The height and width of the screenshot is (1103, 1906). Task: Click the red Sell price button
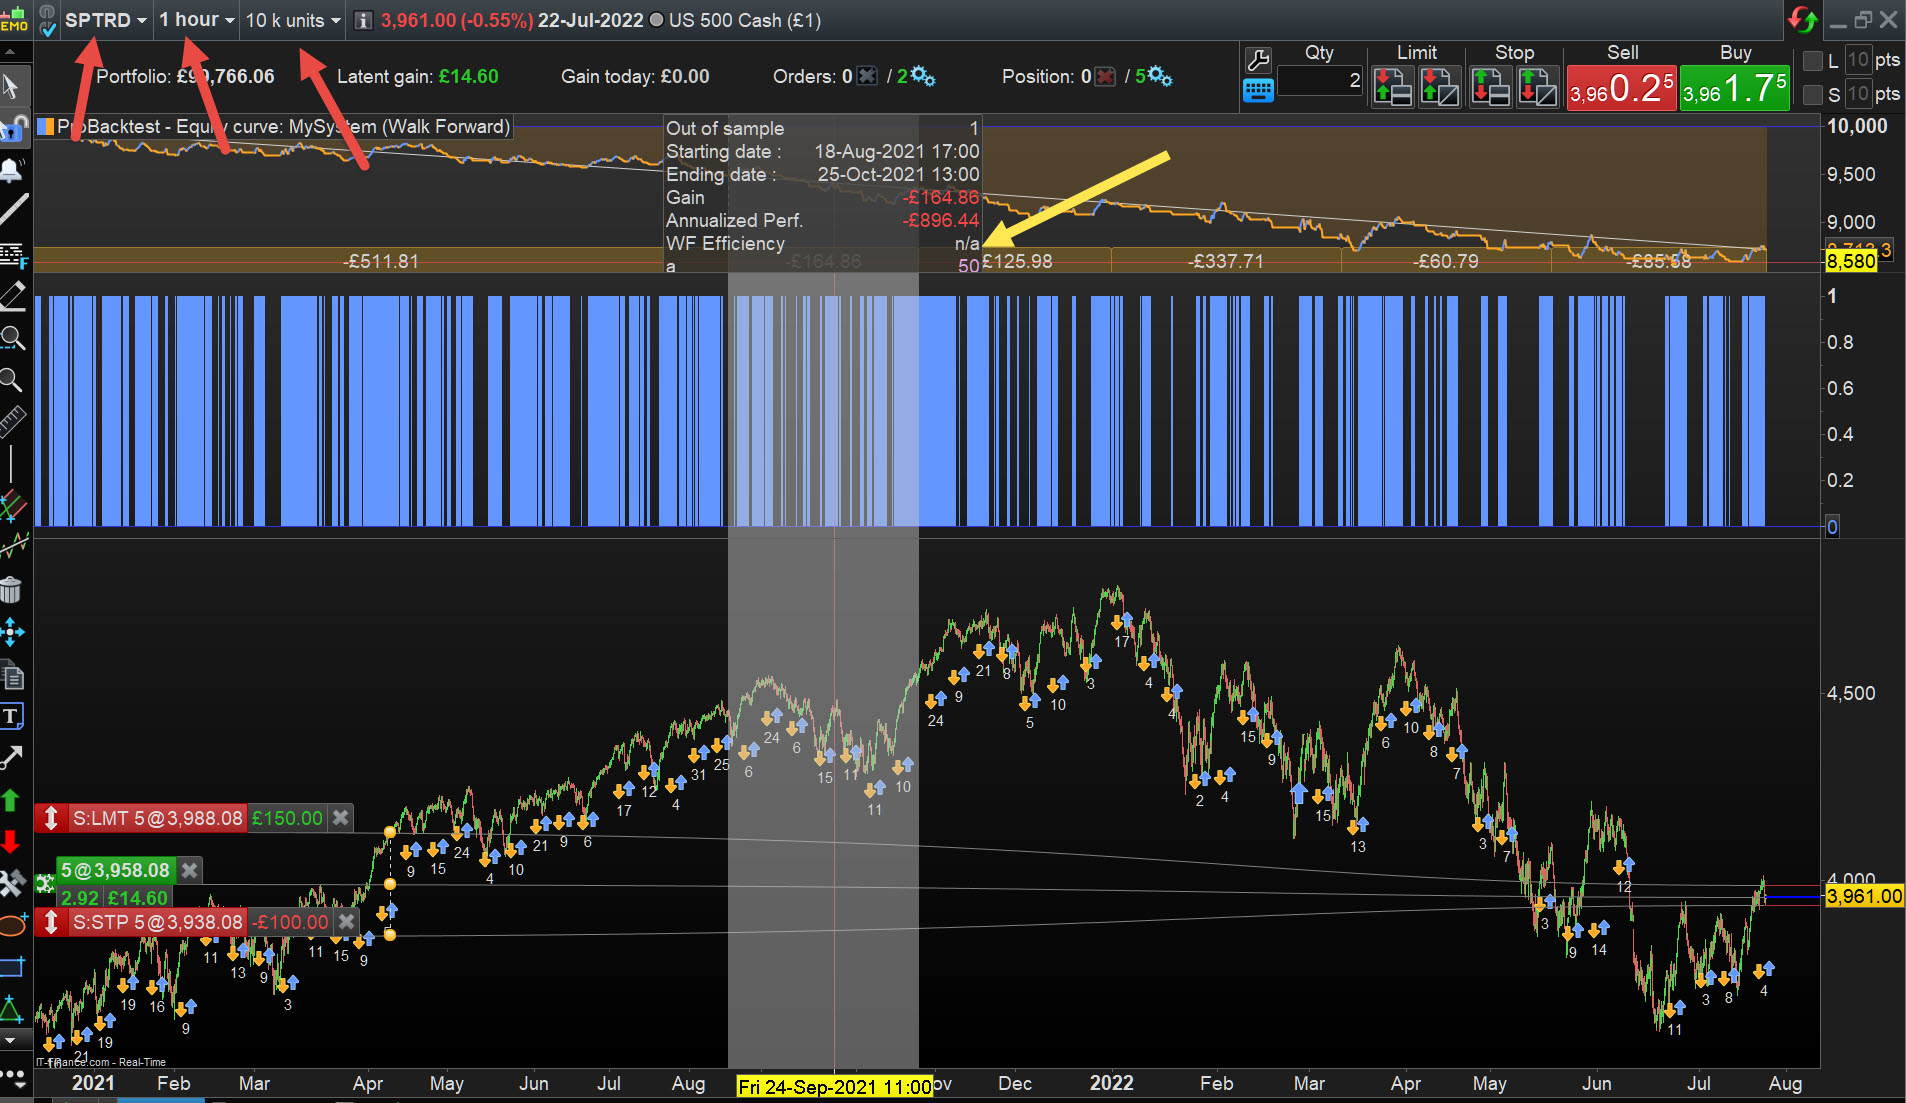tap(1621, 89)
